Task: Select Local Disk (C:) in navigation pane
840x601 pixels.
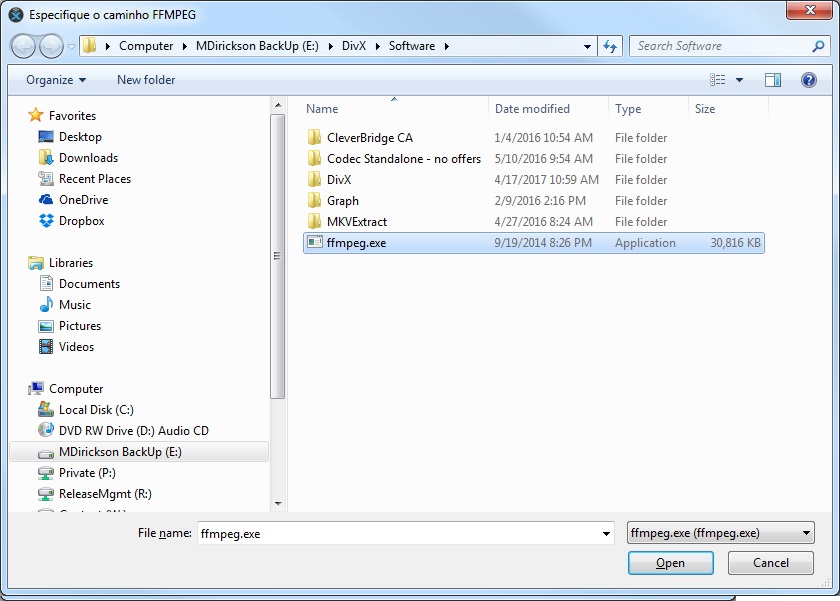Action: (x=96, y=410)
